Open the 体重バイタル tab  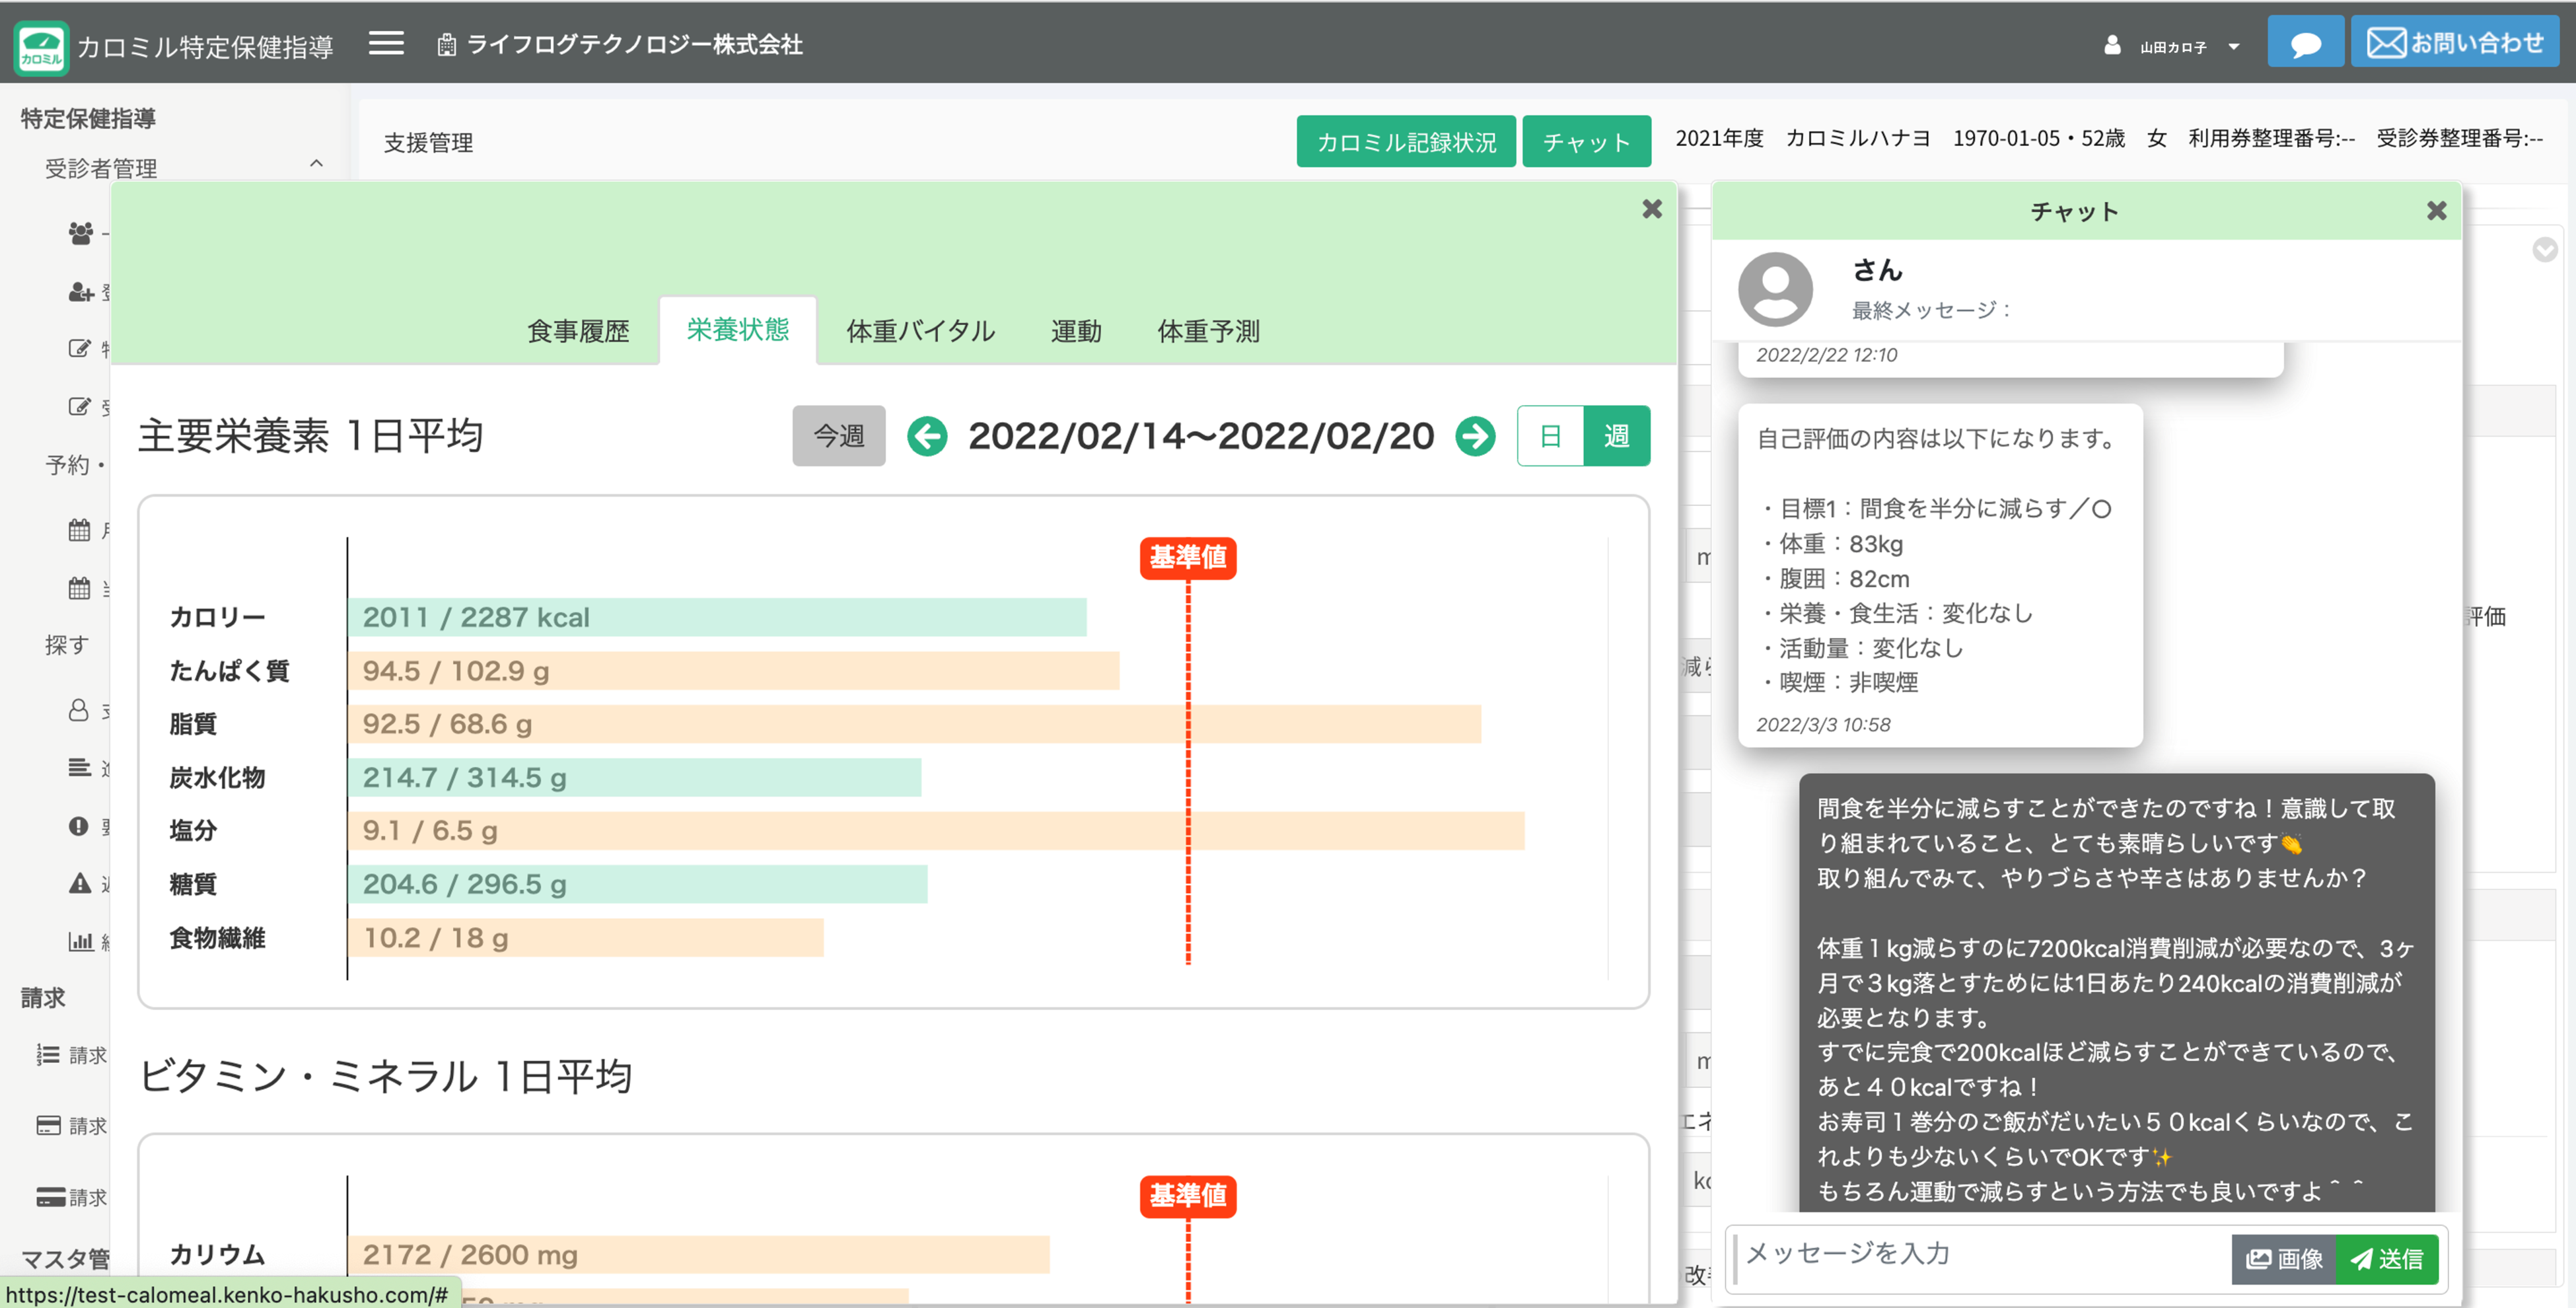pyautogui.click(x=920, y=331)
